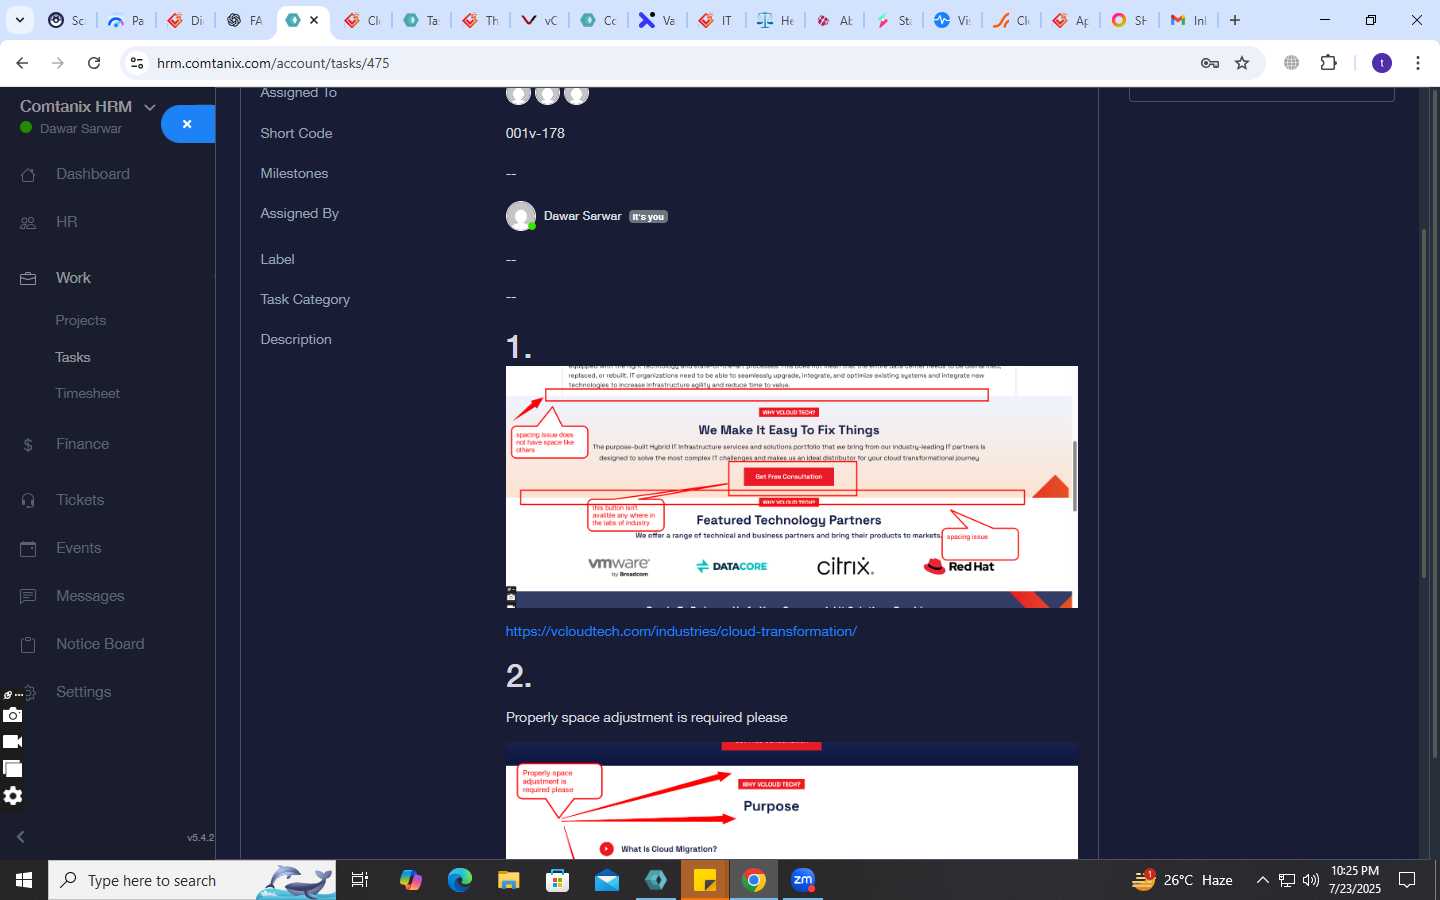Image resolution: width=1440 pixels, height=900 pixels.
Task: Open the password manager key icon
Action: [1210, 63]
